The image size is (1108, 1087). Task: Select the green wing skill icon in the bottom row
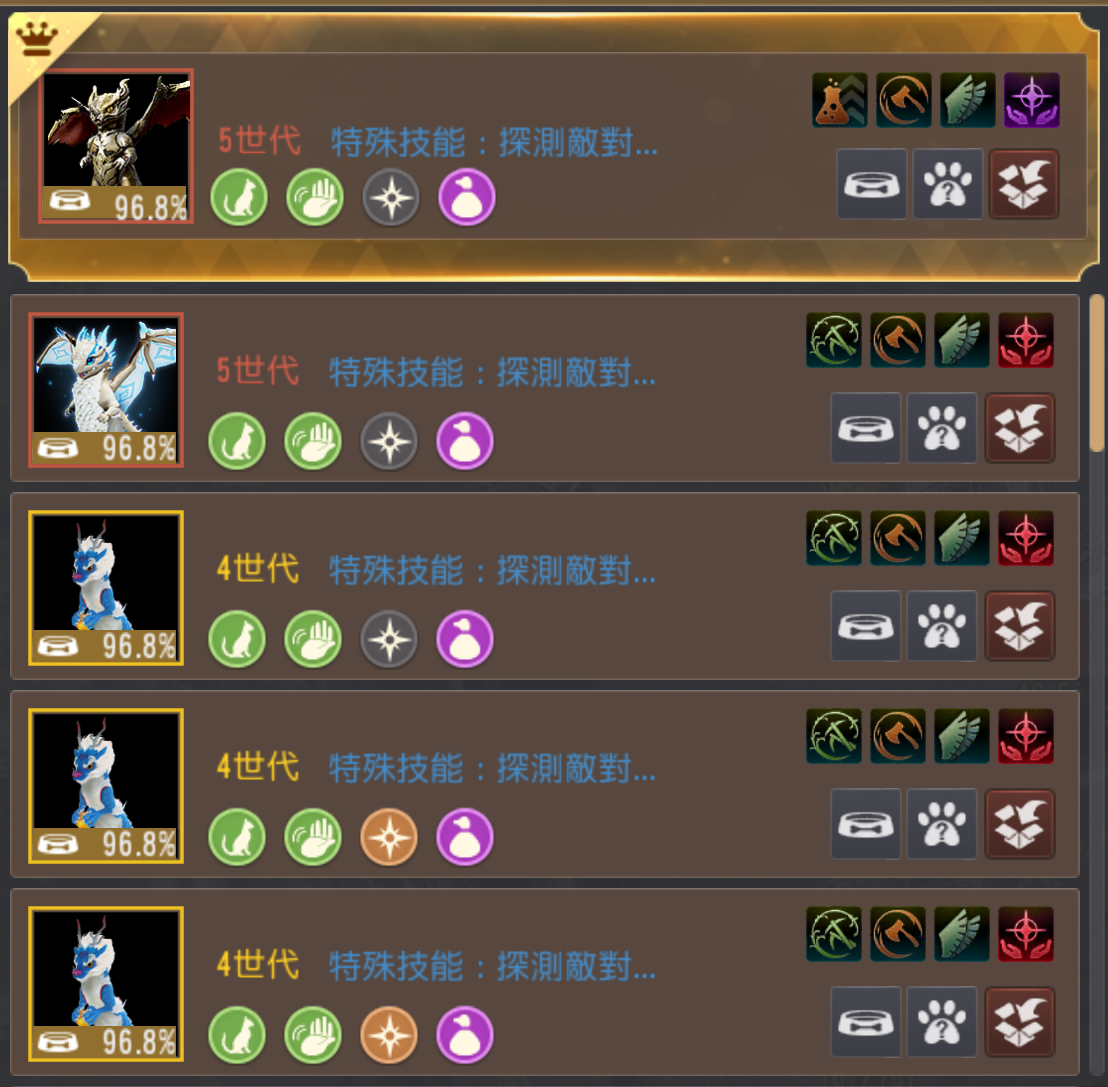(x=962, y=934)
